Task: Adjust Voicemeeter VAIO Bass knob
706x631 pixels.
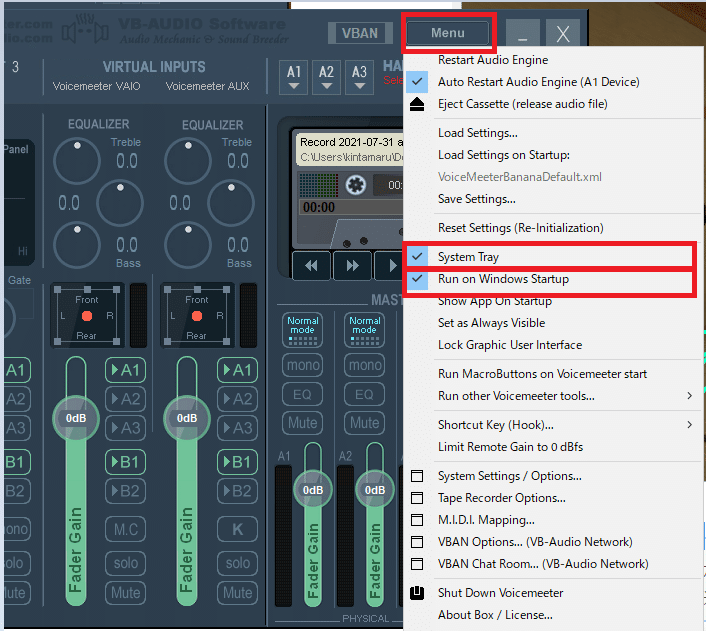Action: (x=77, y=245)
